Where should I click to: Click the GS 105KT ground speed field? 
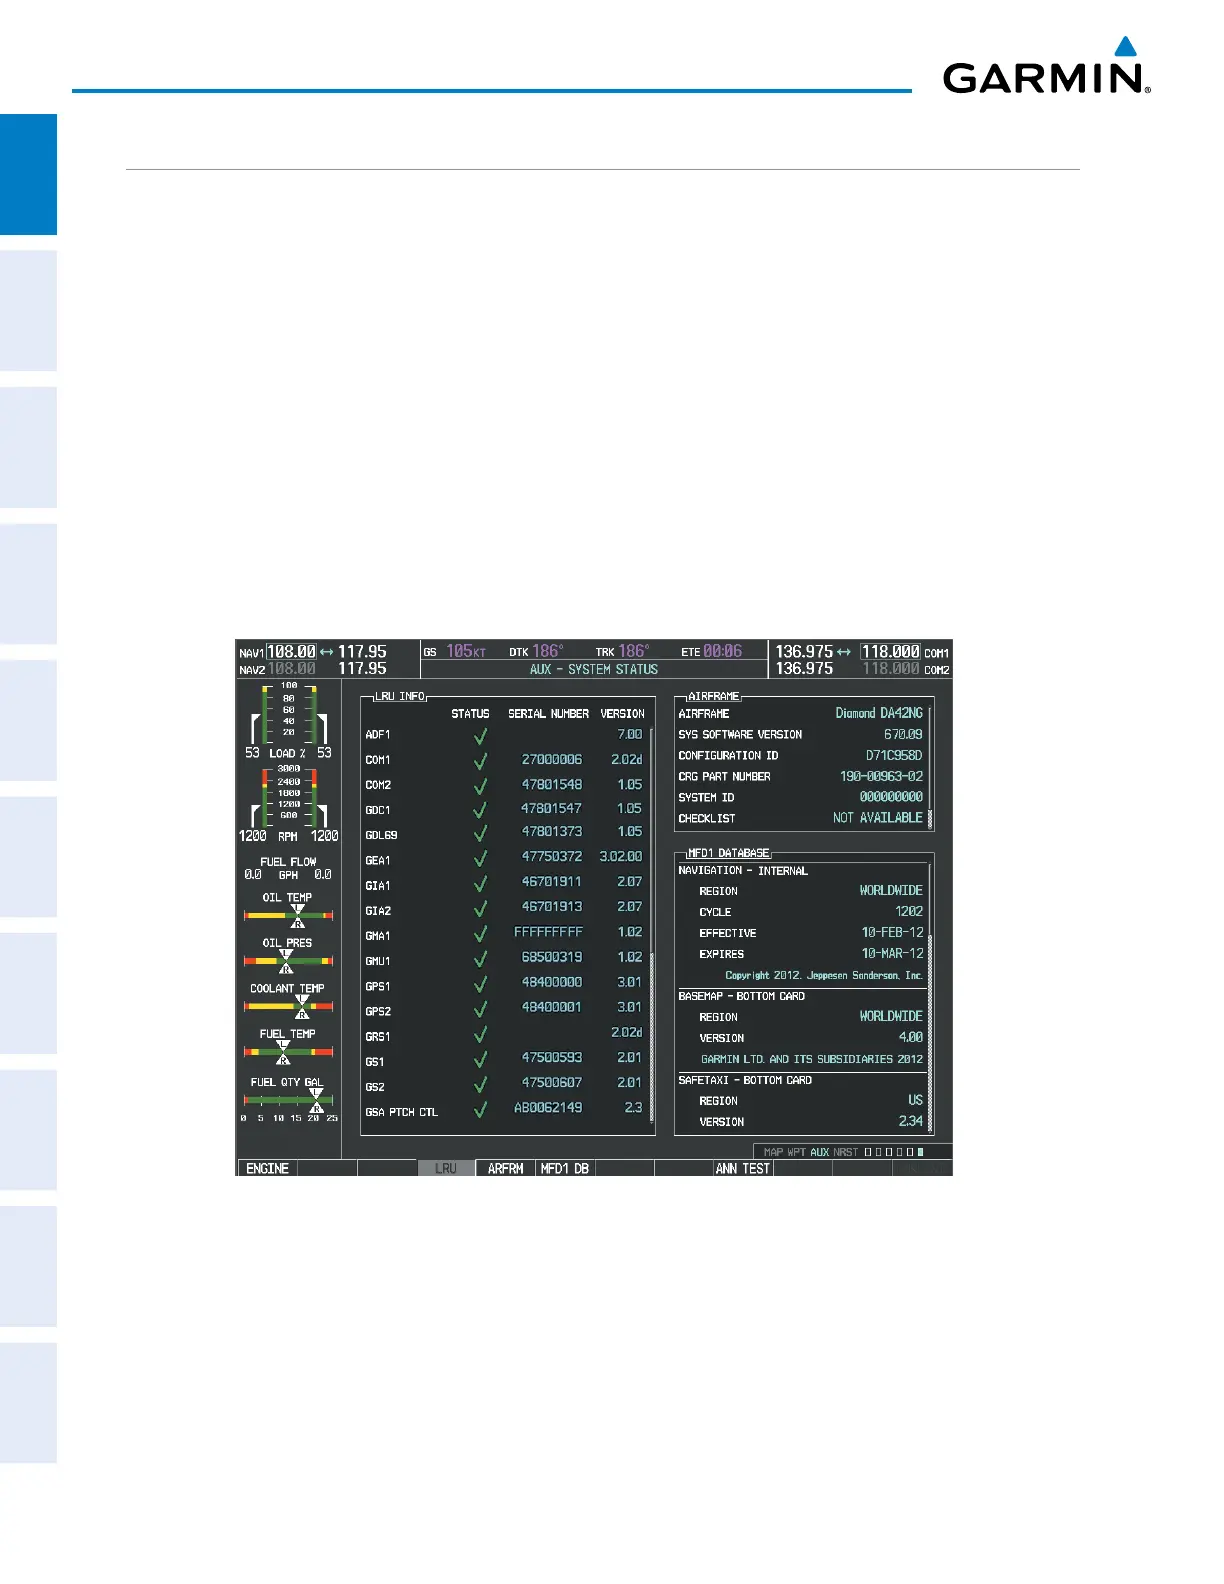(x=455, y=651)
